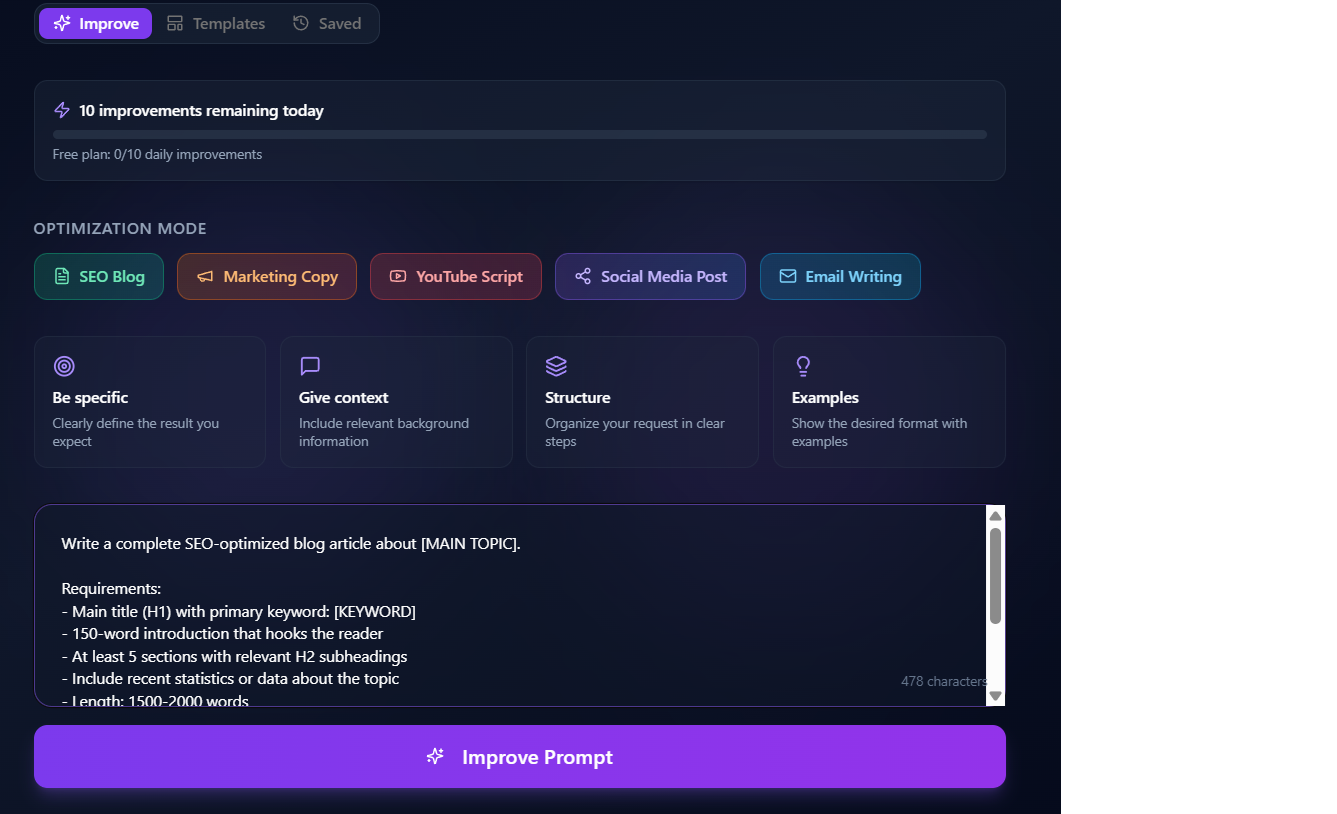1337x814 pixels.
Task: Click the daily improvements progress bar
Action: click(520, 134)
